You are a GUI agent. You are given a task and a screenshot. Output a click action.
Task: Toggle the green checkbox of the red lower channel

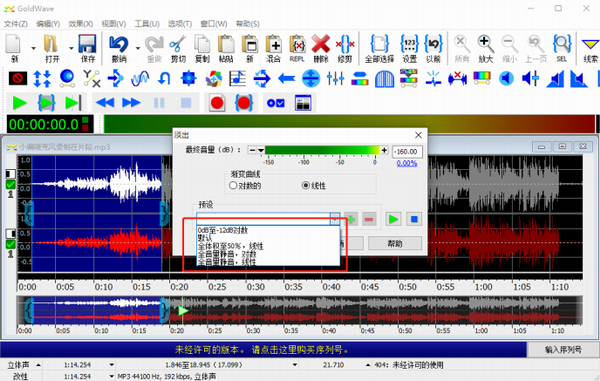pyautogui.click(x=11, y=244)
